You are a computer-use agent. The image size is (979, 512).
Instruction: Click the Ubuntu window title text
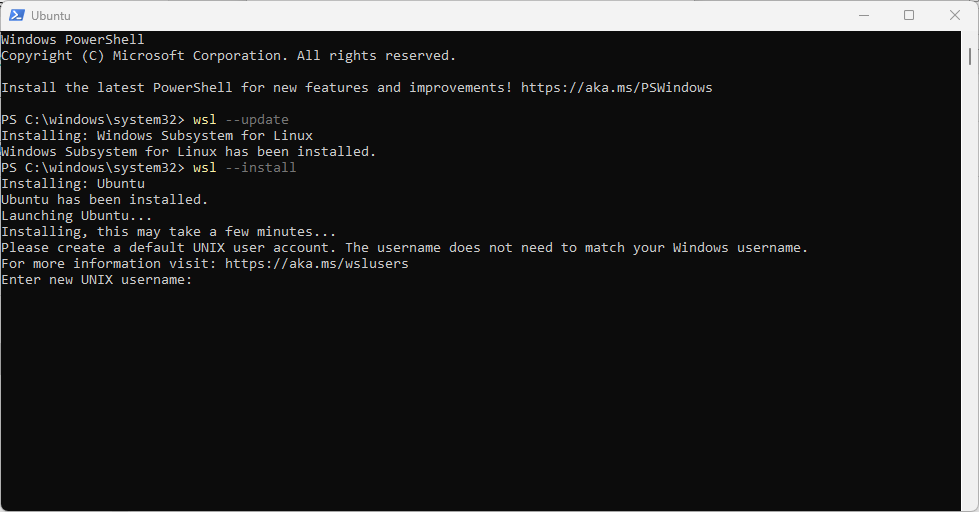point(51,16)
